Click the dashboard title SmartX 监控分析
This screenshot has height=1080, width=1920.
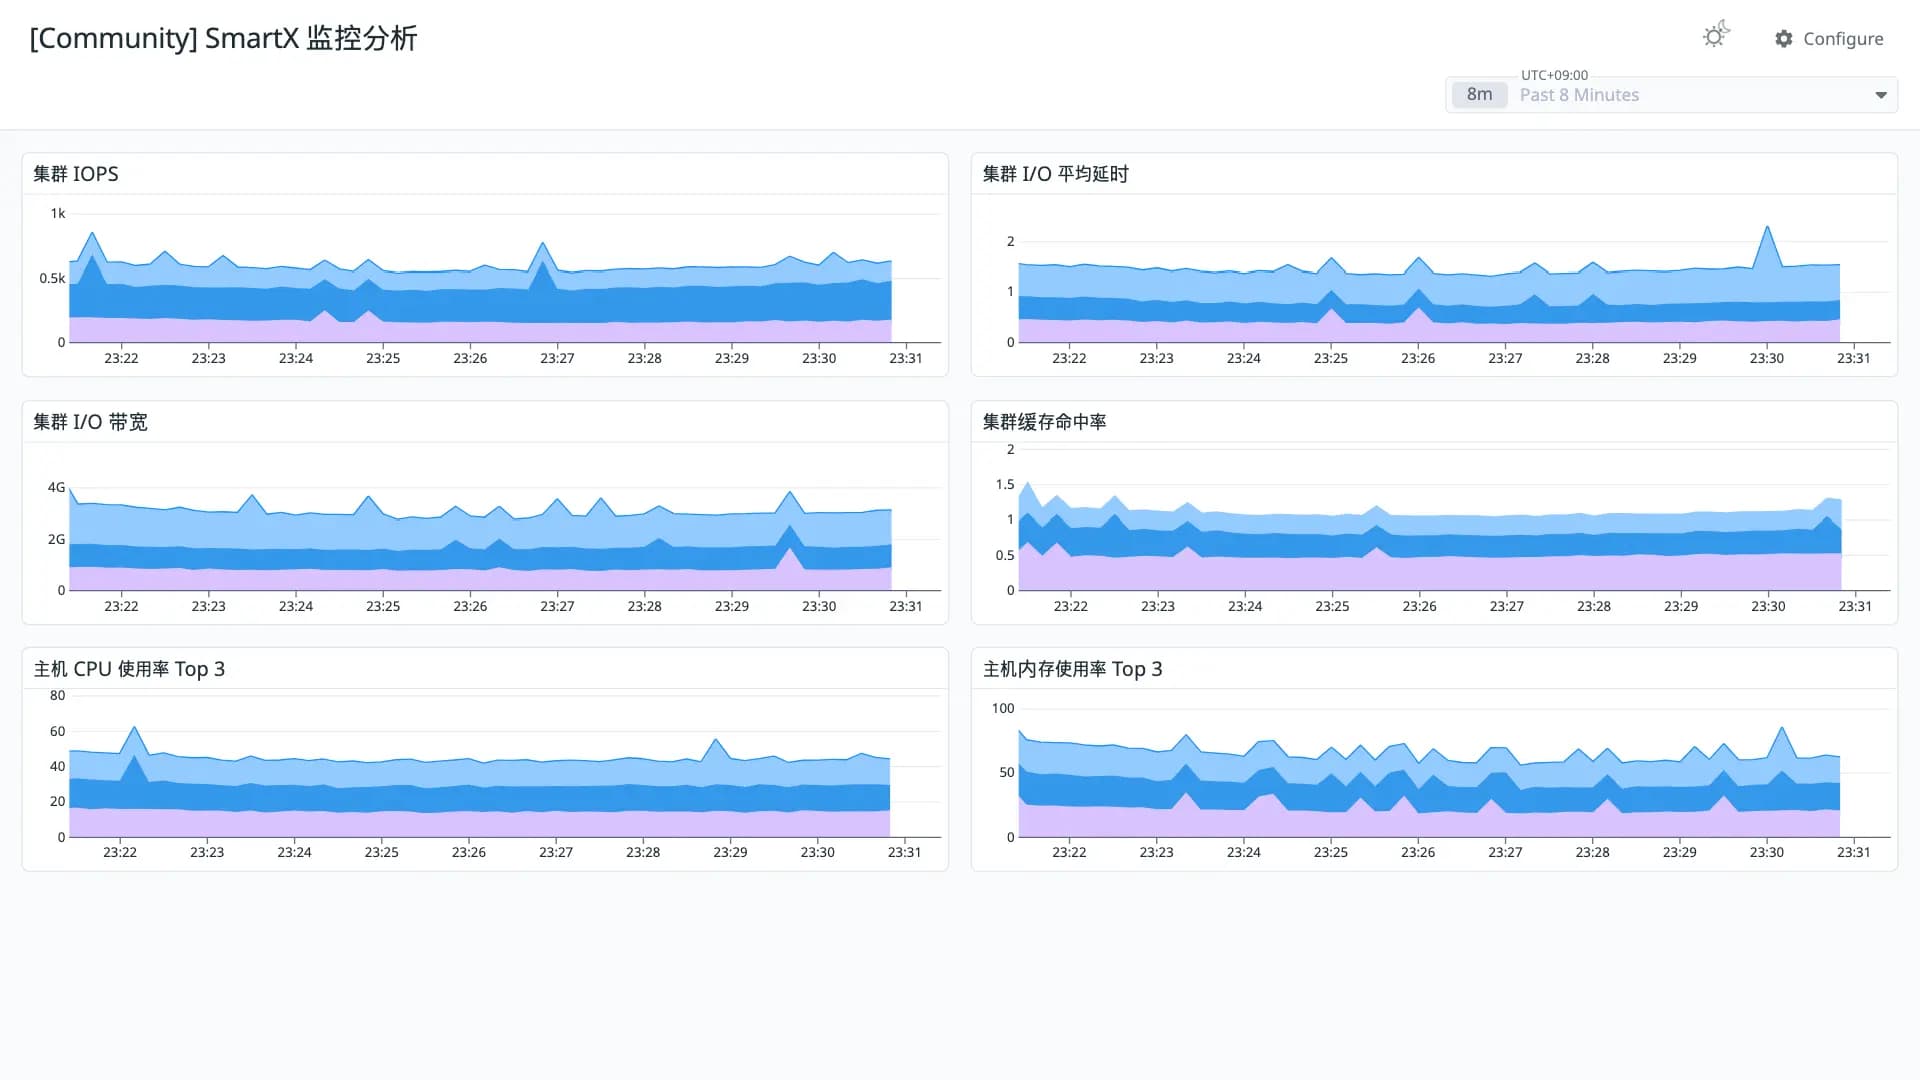311,38
